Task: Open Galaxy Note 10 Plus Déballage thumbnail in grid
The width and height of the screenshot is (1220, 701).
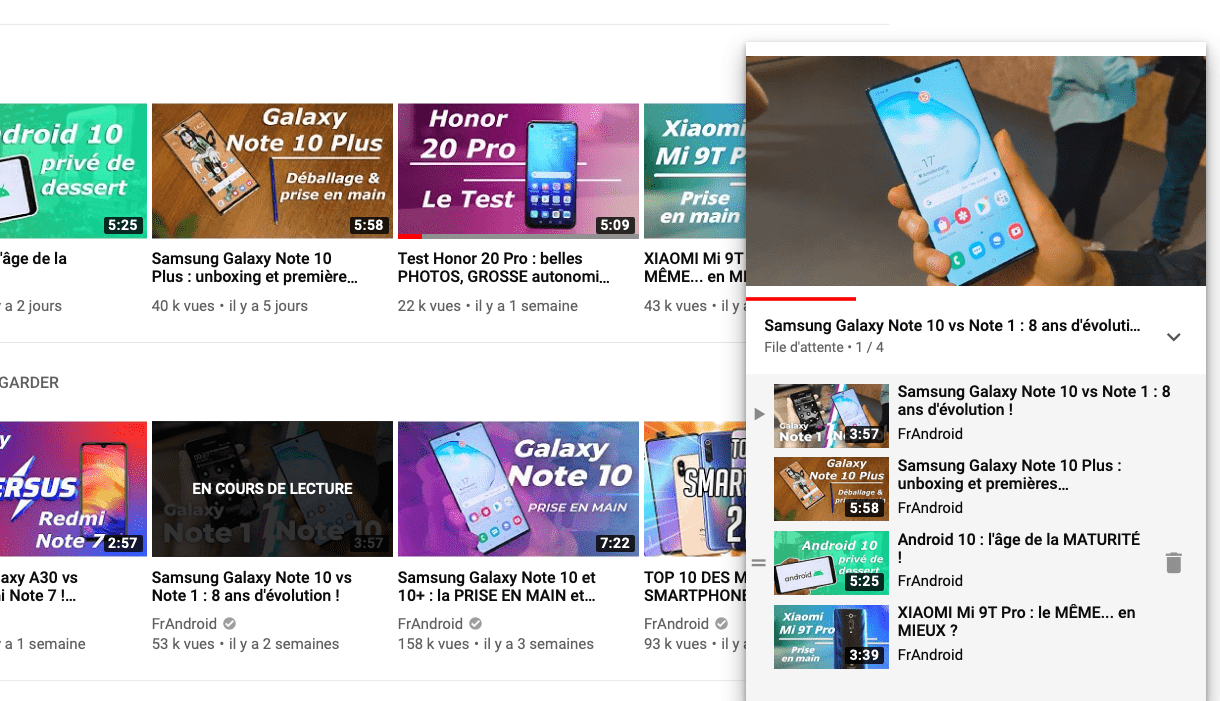Action: pyautogui.click(x=272, y=171)
